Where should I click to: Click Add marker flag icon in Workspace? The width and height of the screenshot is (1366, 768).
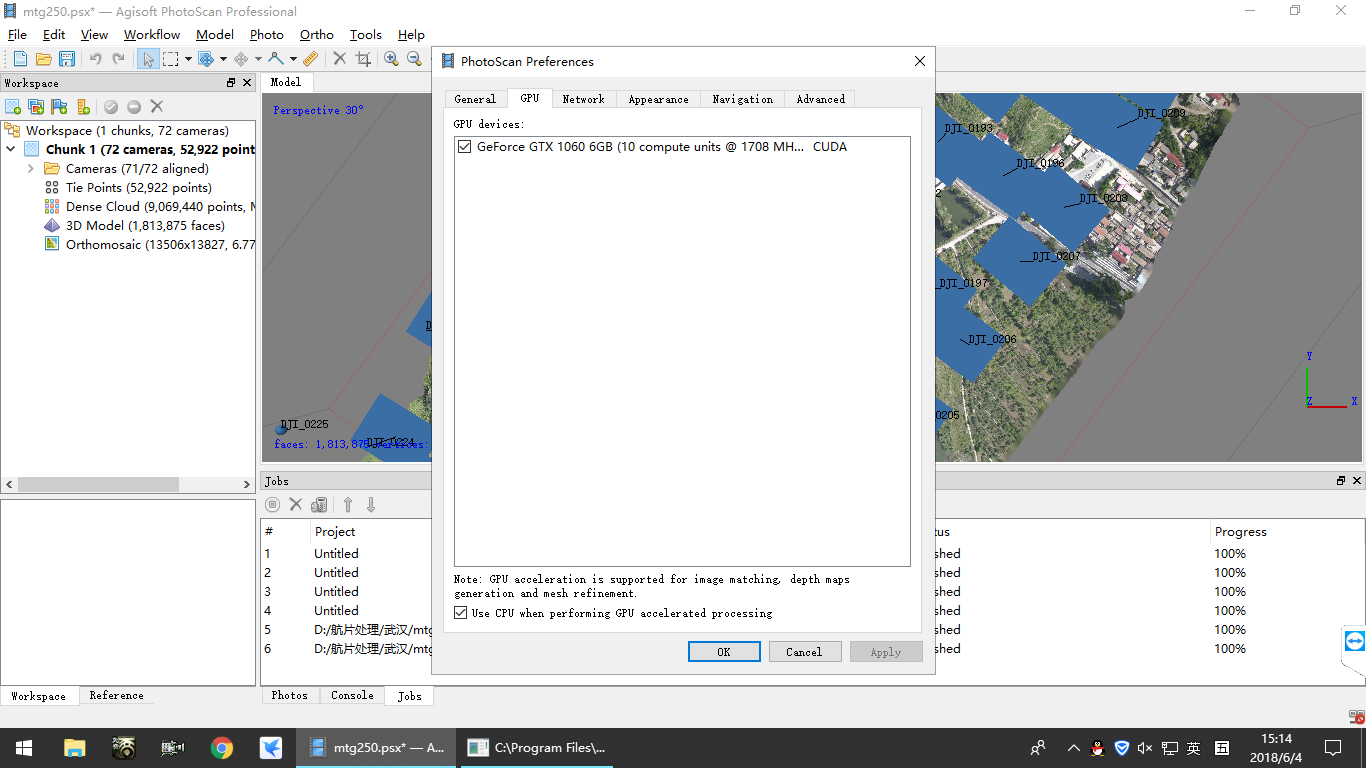point(60,106)
